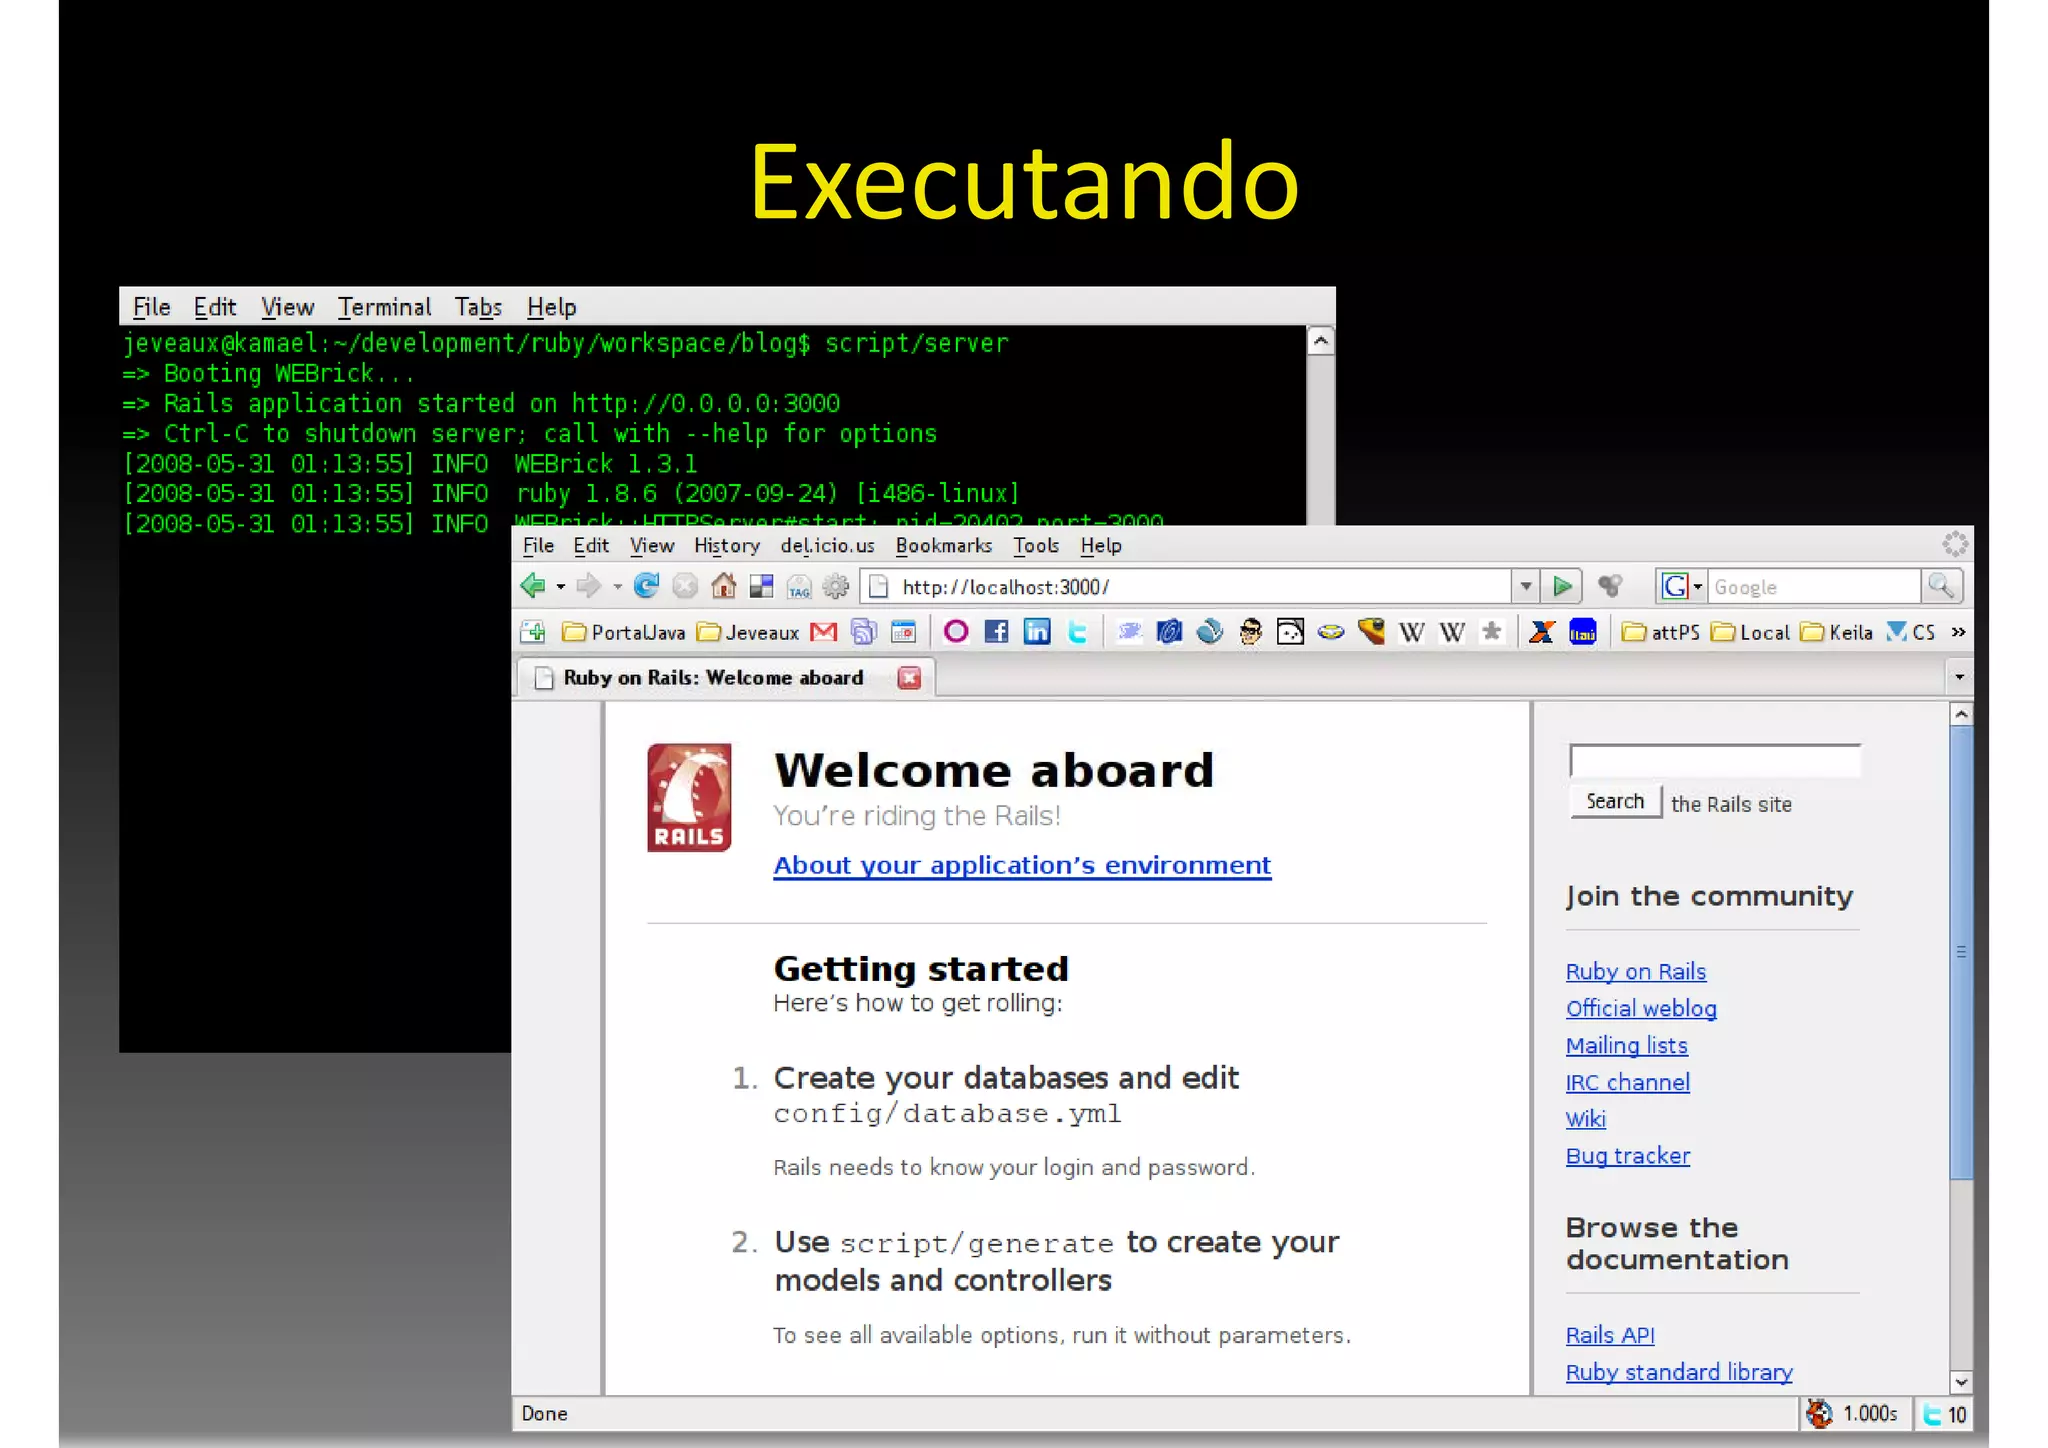
Task: Click the Rails logo image
Action: [689, 797]
